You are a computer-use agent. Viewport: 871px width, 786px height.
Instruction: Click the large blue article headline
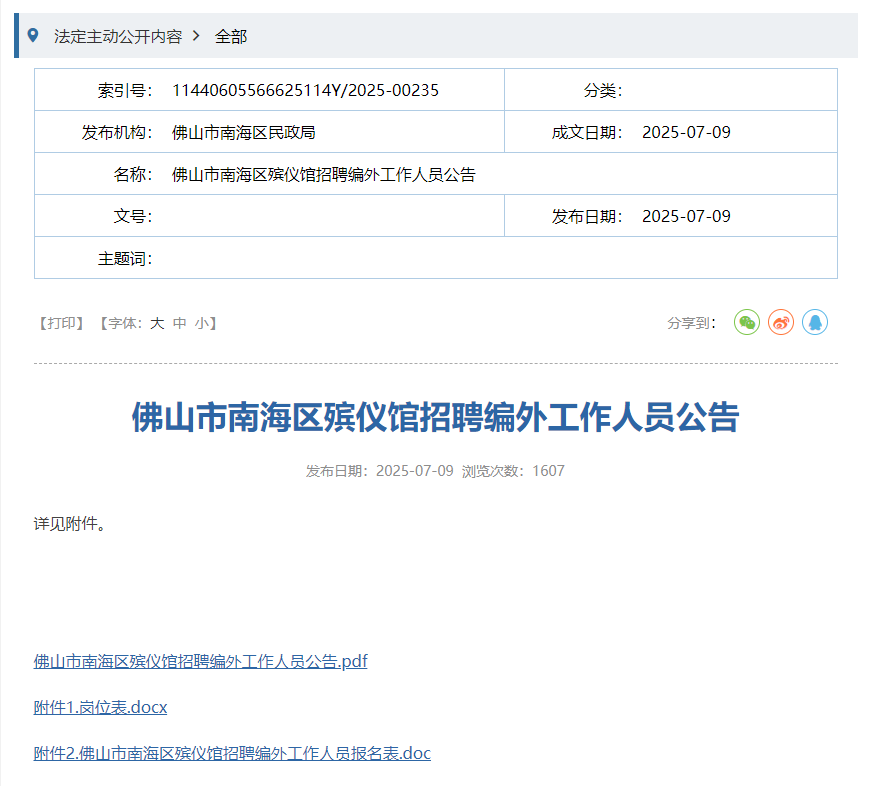pos(436,417)
